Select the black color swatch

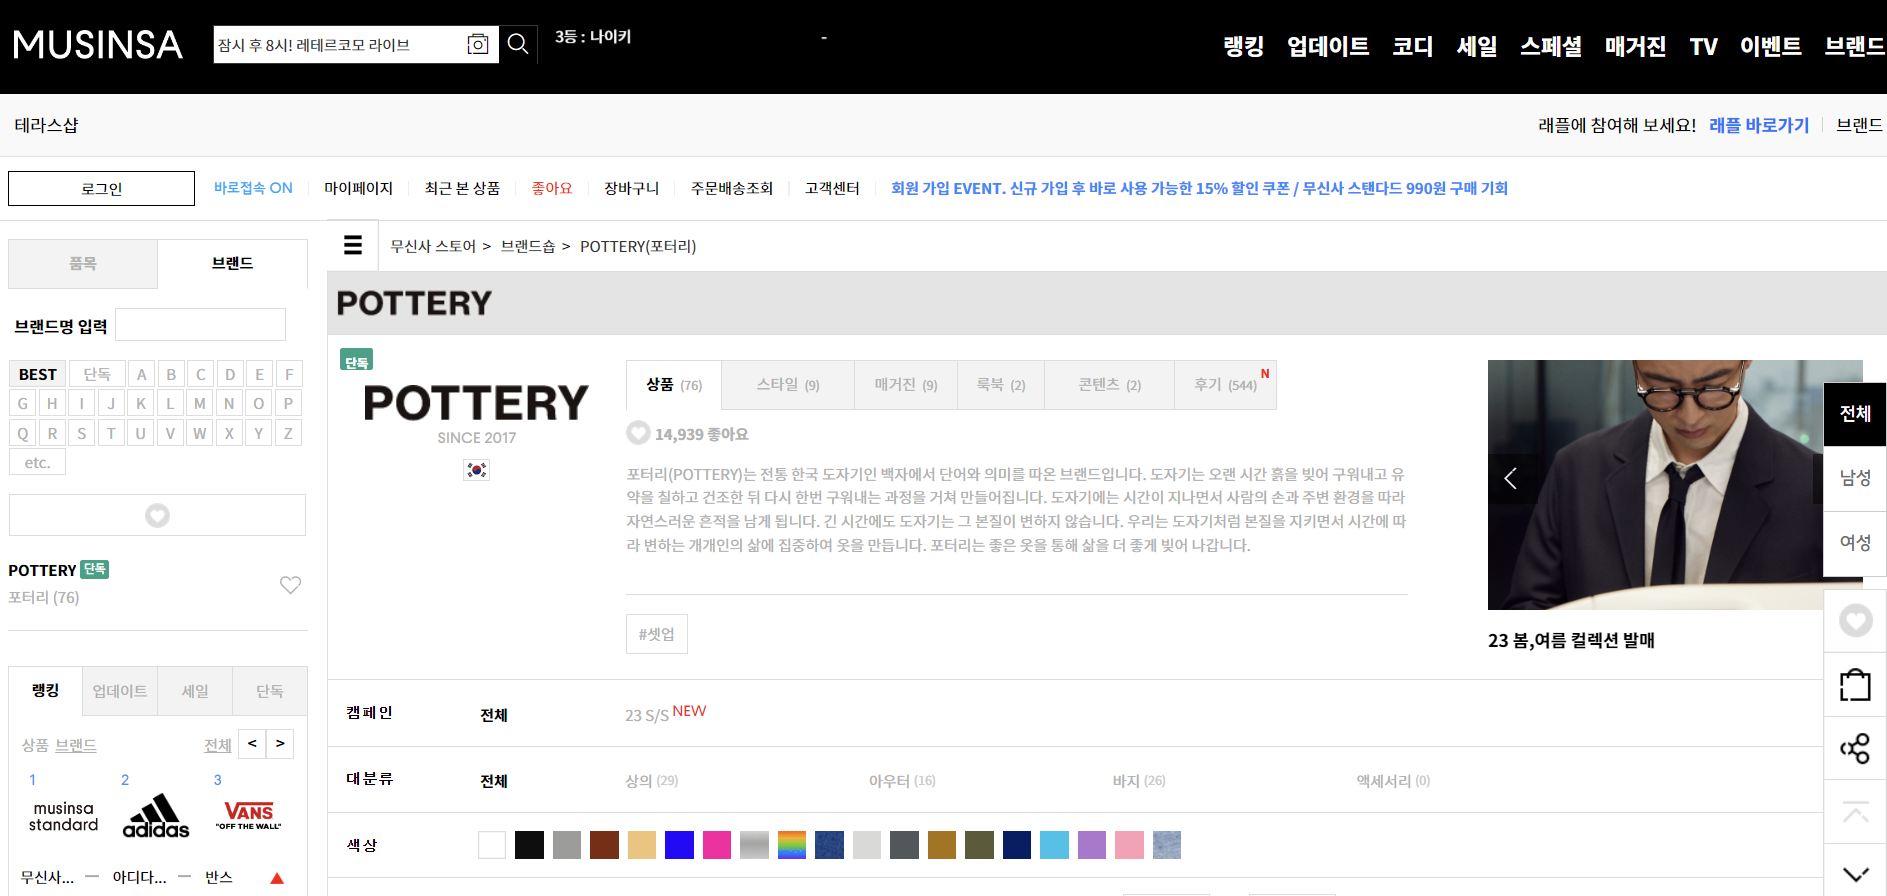pos(529,845)
